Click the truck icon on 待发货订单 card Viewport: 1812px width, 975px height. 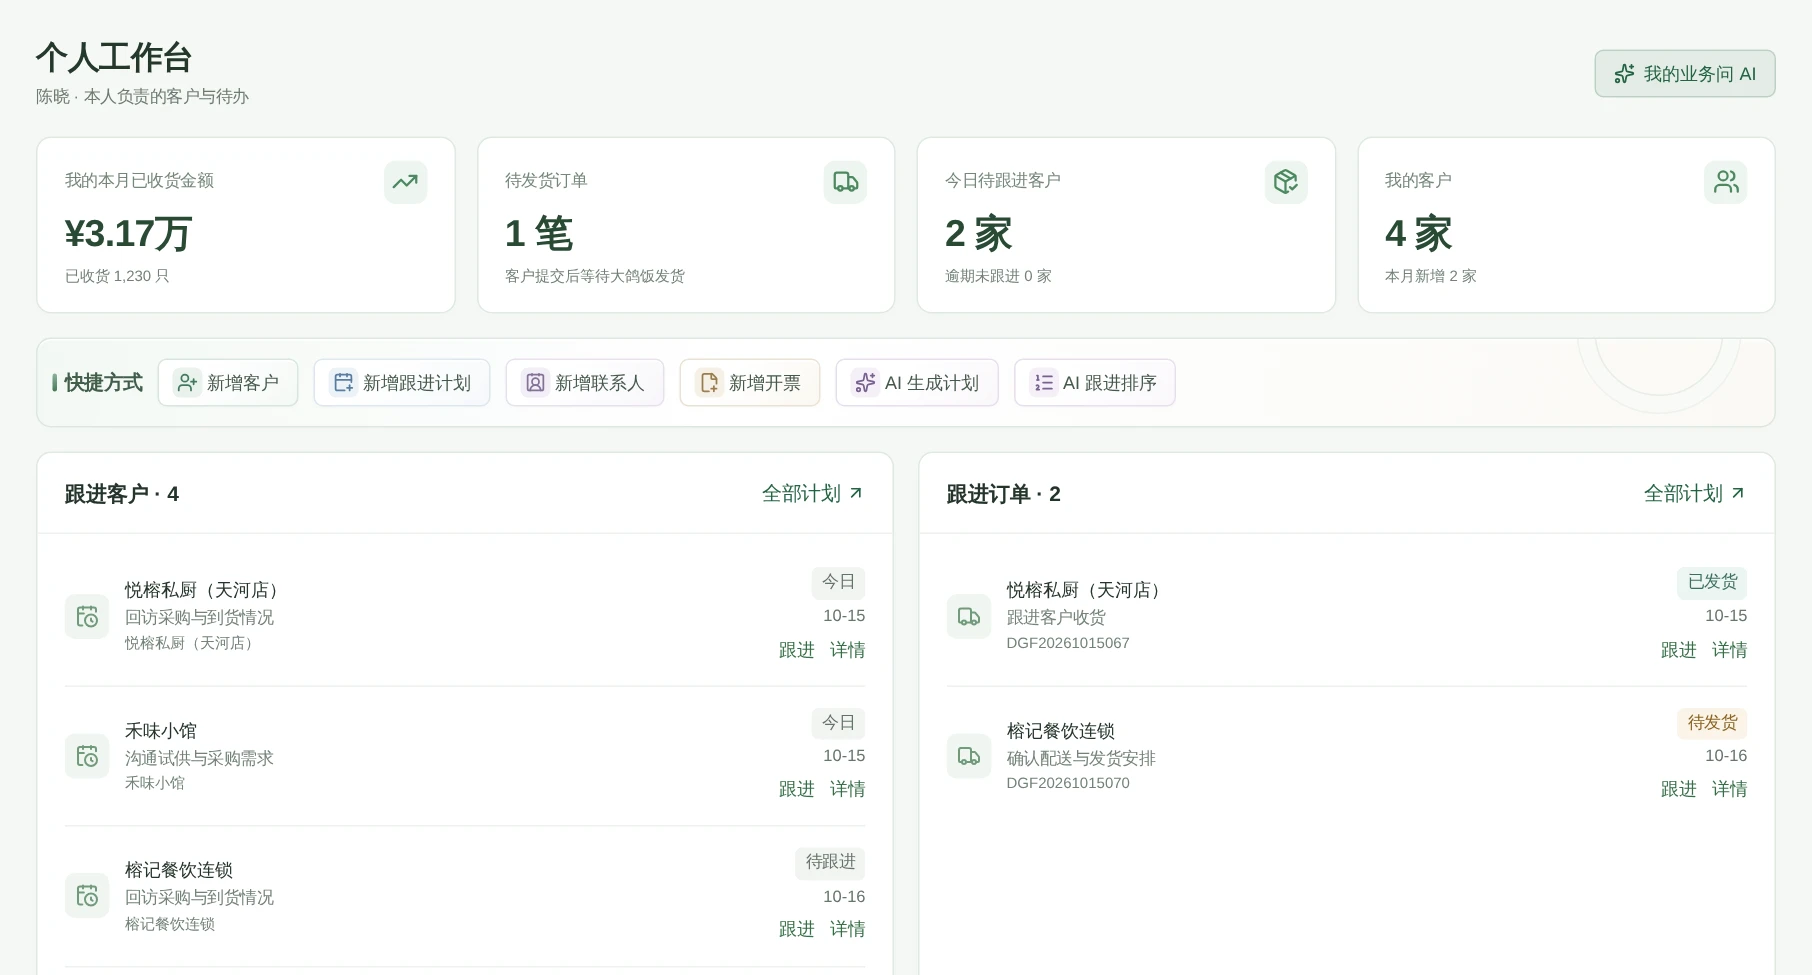[845, 182]
